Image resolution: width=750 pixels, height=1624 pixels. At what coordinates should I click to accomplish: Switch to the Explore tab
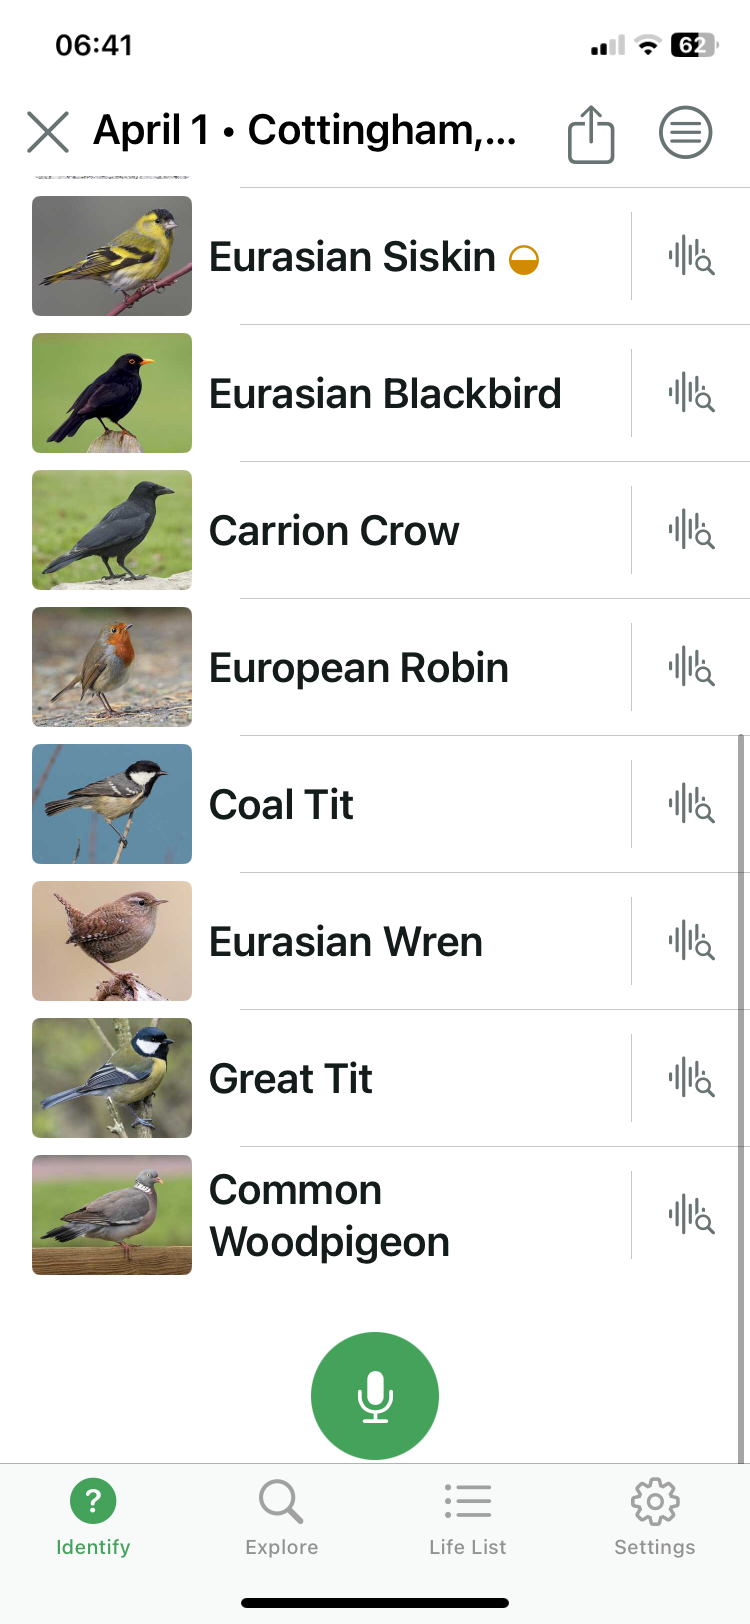[281, 1518]
